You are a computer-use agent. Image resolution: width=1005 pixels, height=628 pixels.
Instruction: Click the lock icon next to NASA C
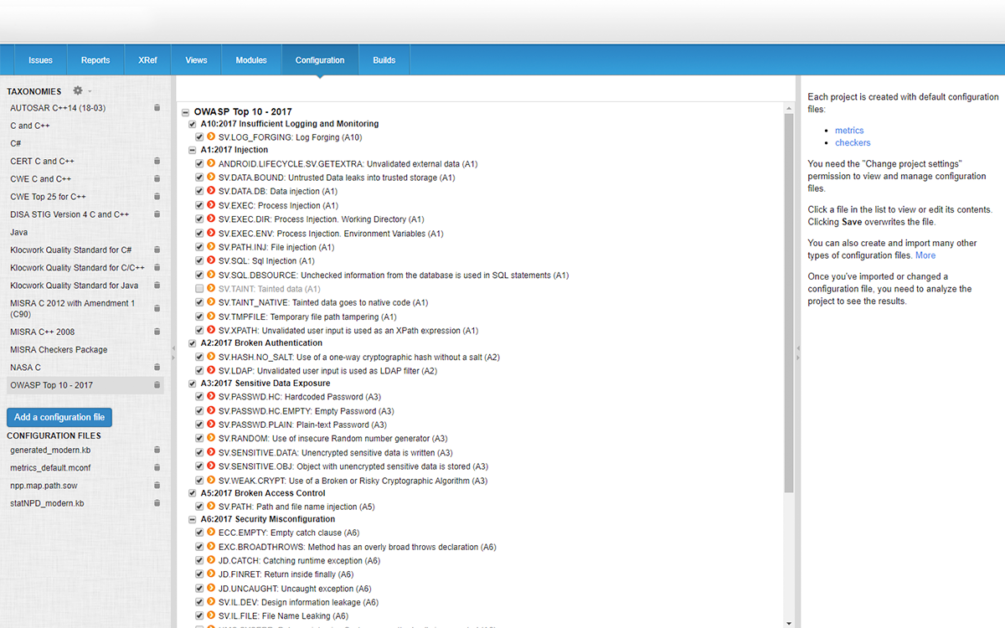point(157,367)
